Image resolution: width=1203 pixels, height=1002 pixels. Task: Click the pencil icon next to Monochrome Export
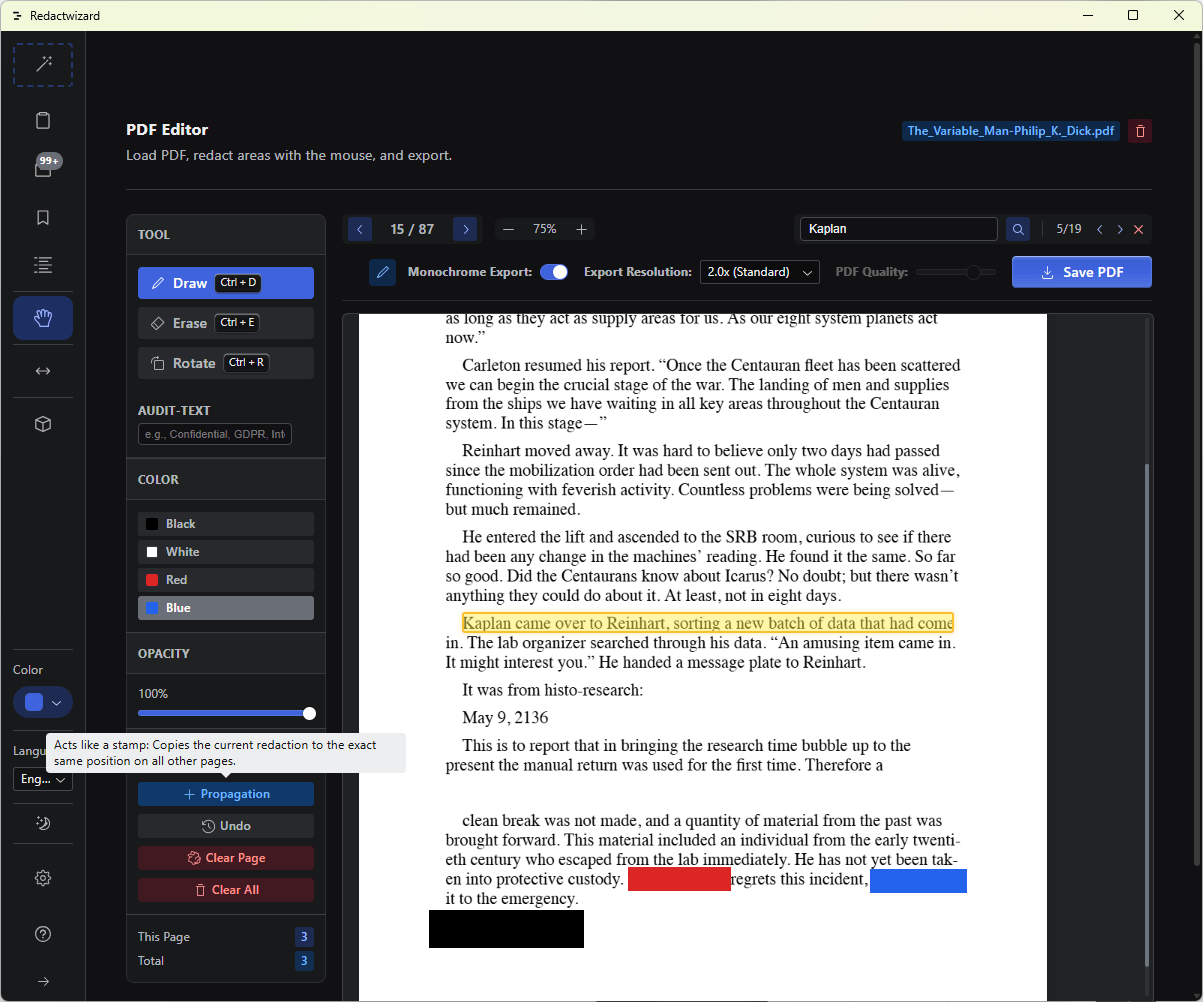382,272
